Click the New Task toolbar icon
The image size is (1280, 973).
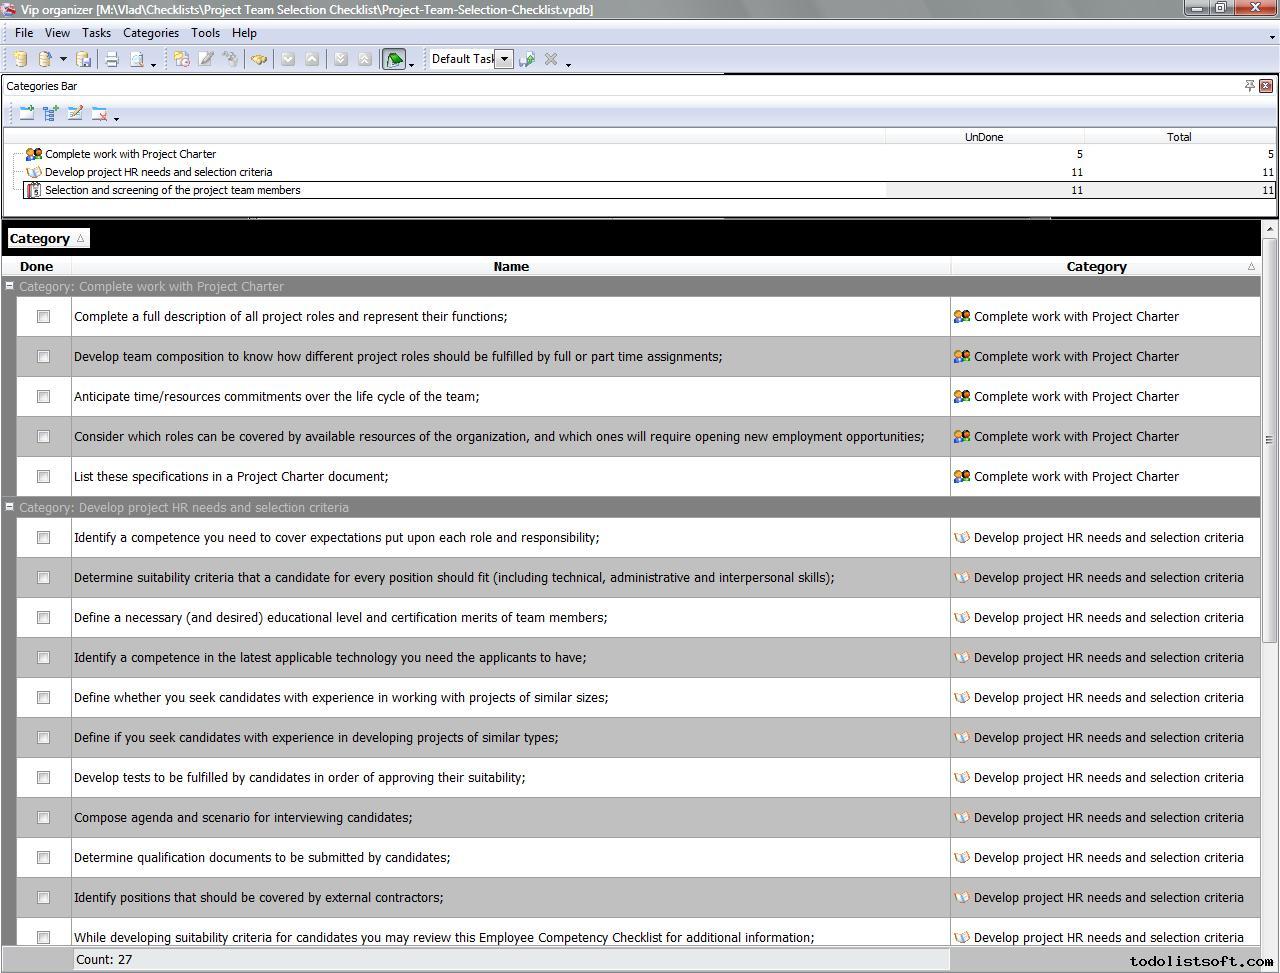pyautogui.click(x=181, y=60)
